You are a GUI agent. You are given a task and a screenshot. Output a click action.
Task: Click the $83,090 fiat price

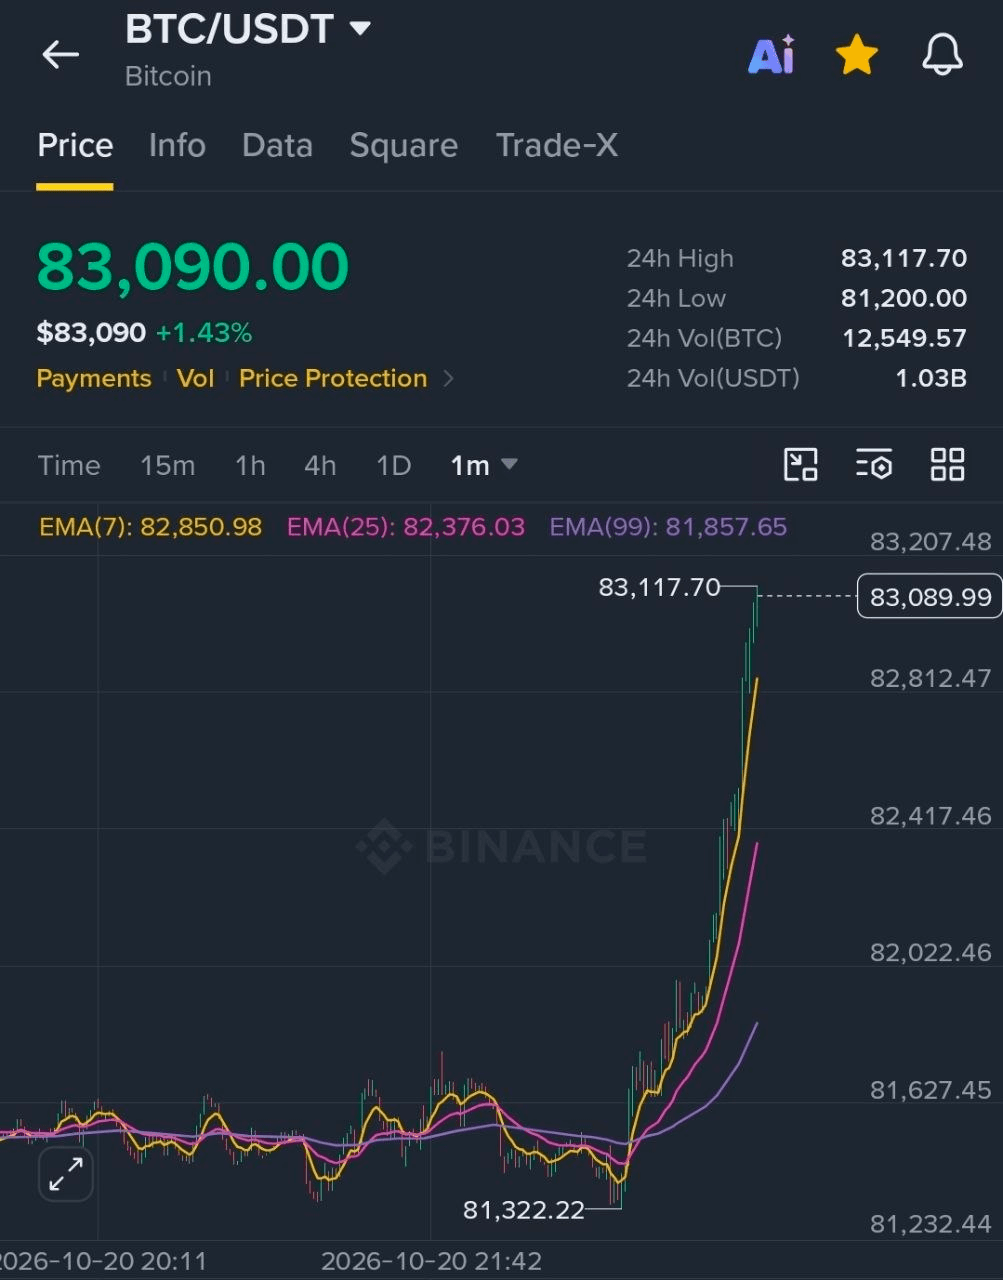pos(91,332)
